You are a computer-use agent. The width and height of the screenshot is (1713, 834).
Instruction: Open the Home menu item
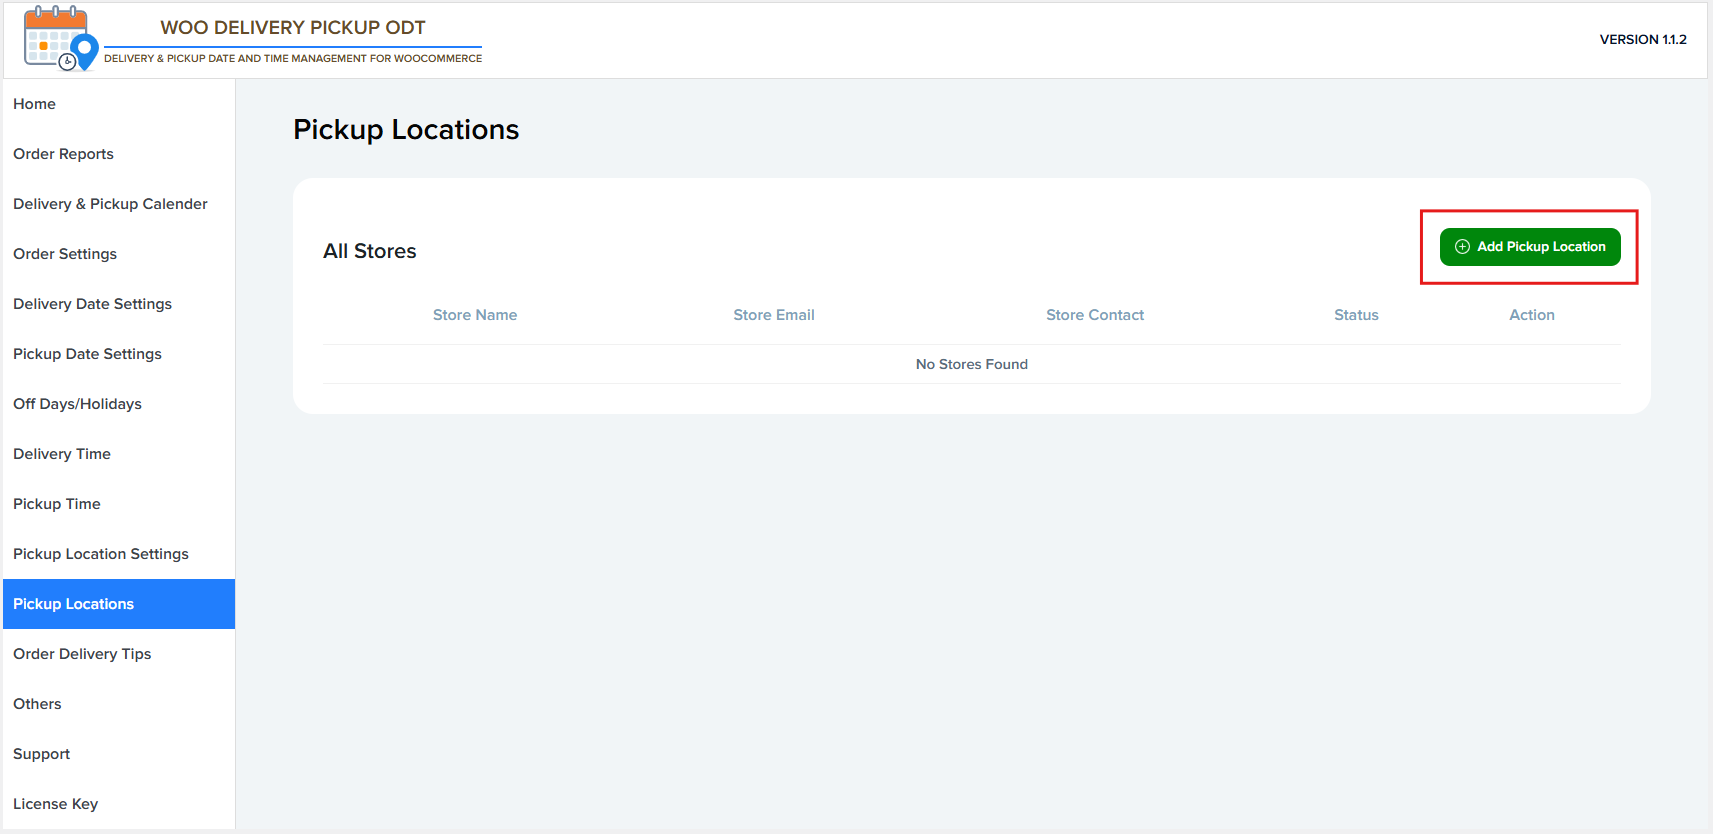(35, 104)
